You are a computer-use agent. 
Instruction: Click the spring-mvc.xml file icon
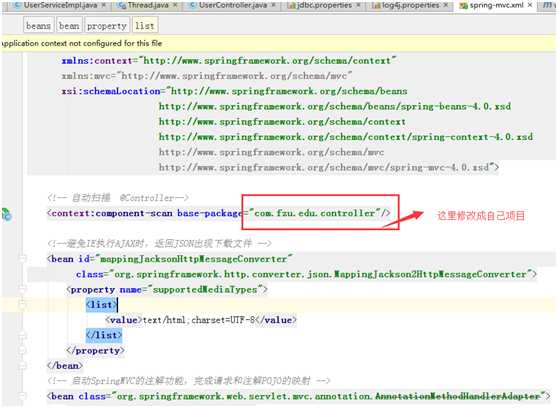click(x=464, y=5)
